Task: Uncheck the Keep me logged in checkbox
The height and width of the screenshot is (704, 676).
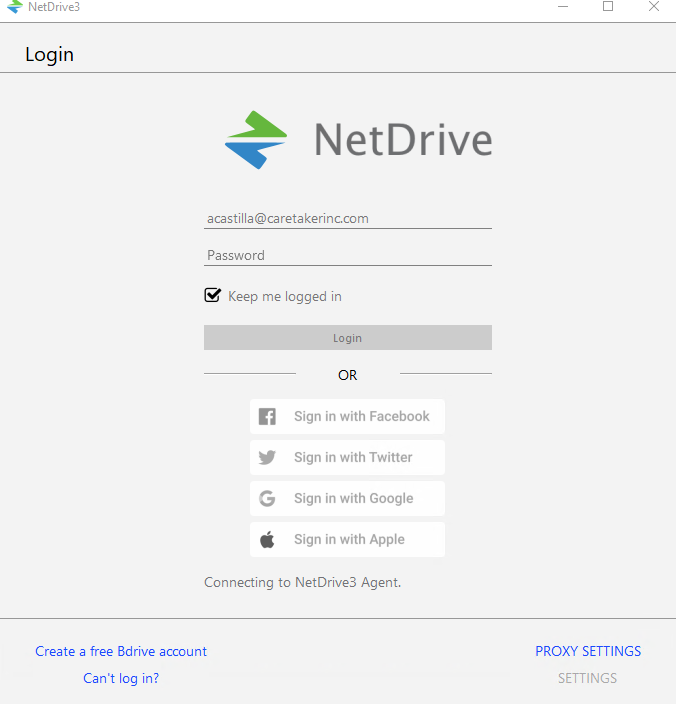Action: point(212,295)
